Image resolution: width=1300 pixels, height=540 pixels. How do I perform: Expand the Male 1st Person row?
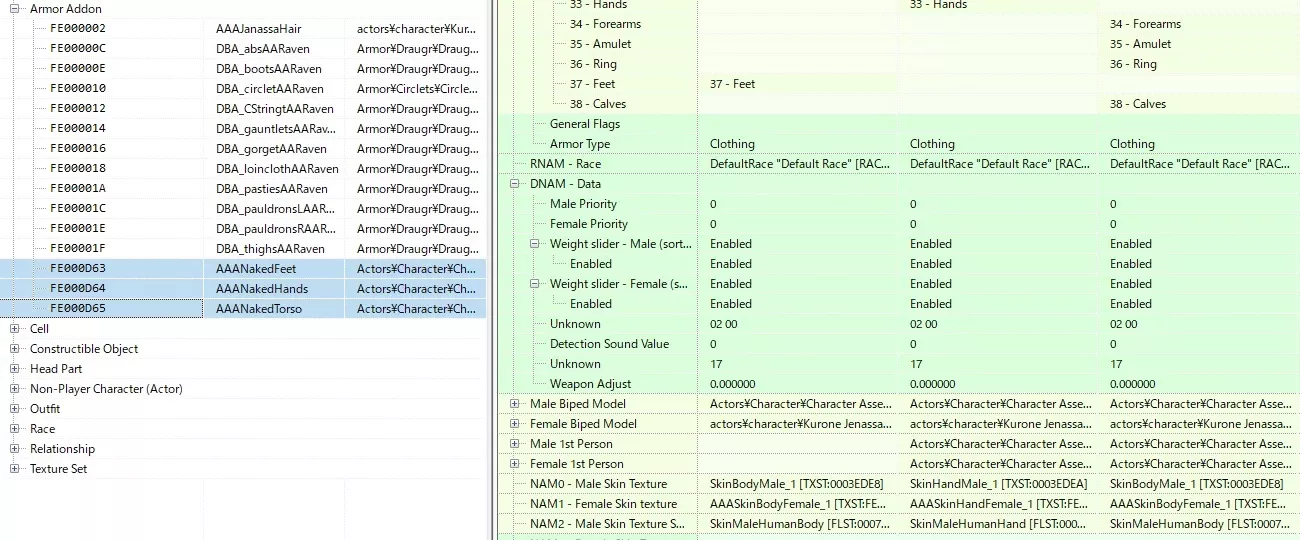coord(515,444)
